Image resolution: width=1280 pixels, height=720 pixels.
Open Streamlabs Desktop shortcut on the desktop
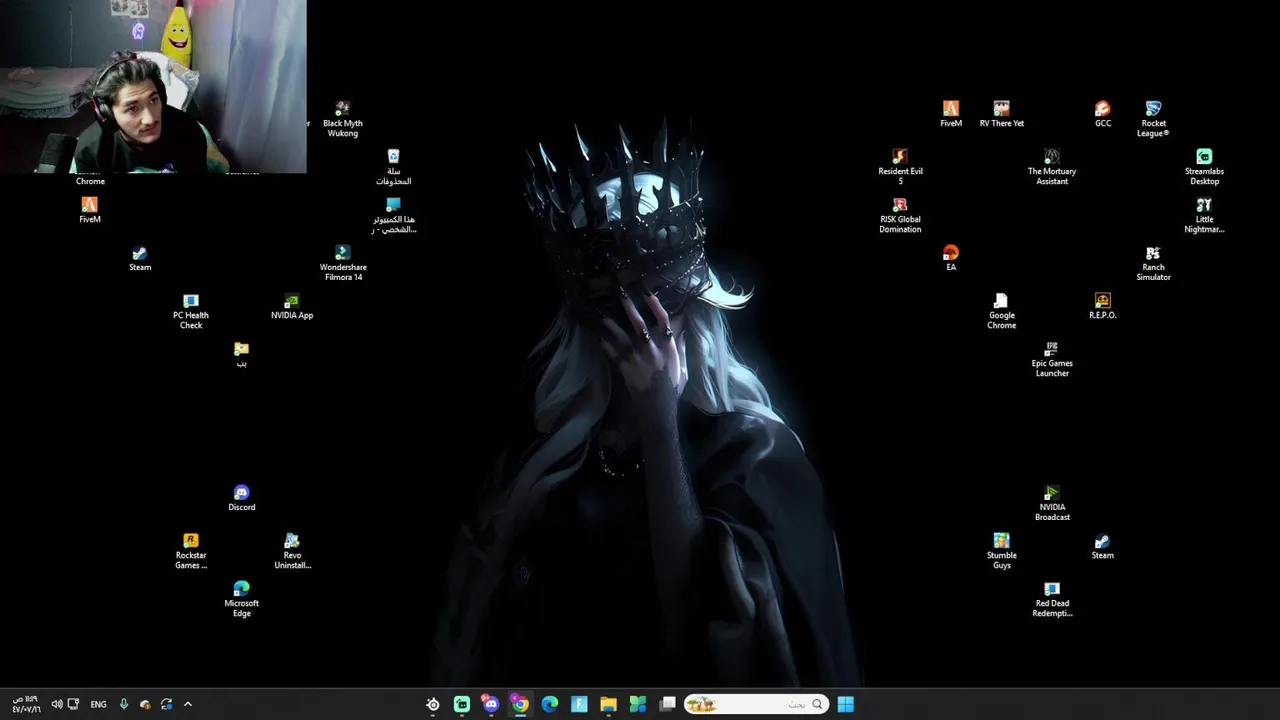(x=1204, y=167)
